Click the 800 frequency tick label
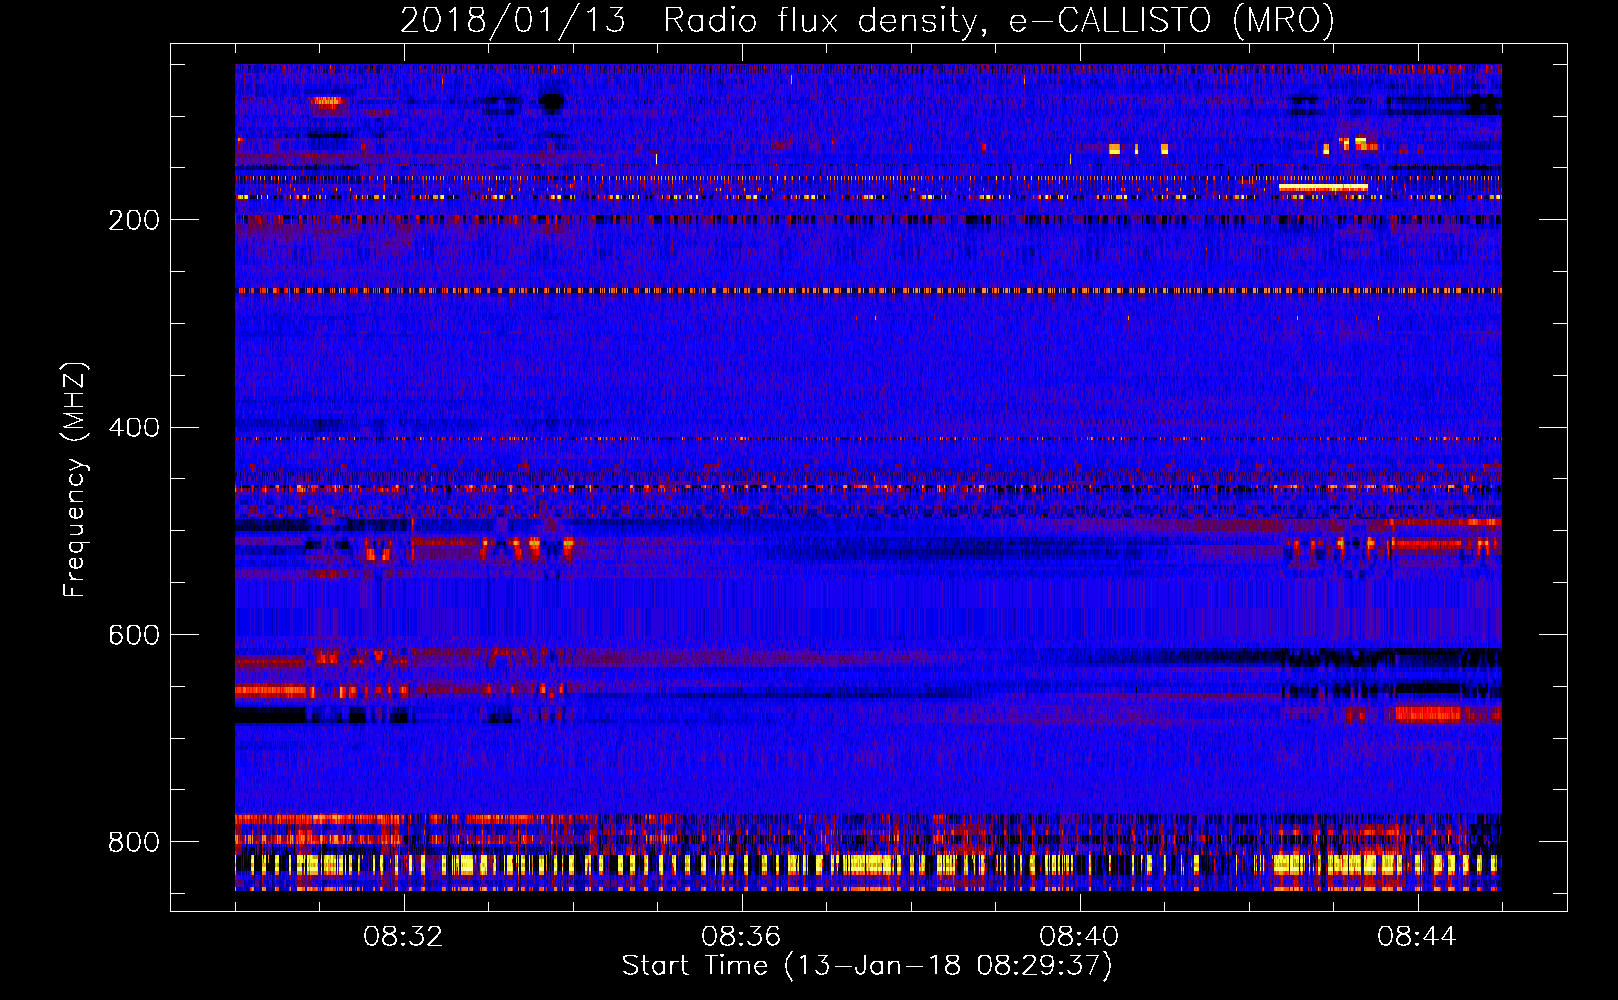The height and width of the screenshot is (1000, 1618). click(134, 843)
